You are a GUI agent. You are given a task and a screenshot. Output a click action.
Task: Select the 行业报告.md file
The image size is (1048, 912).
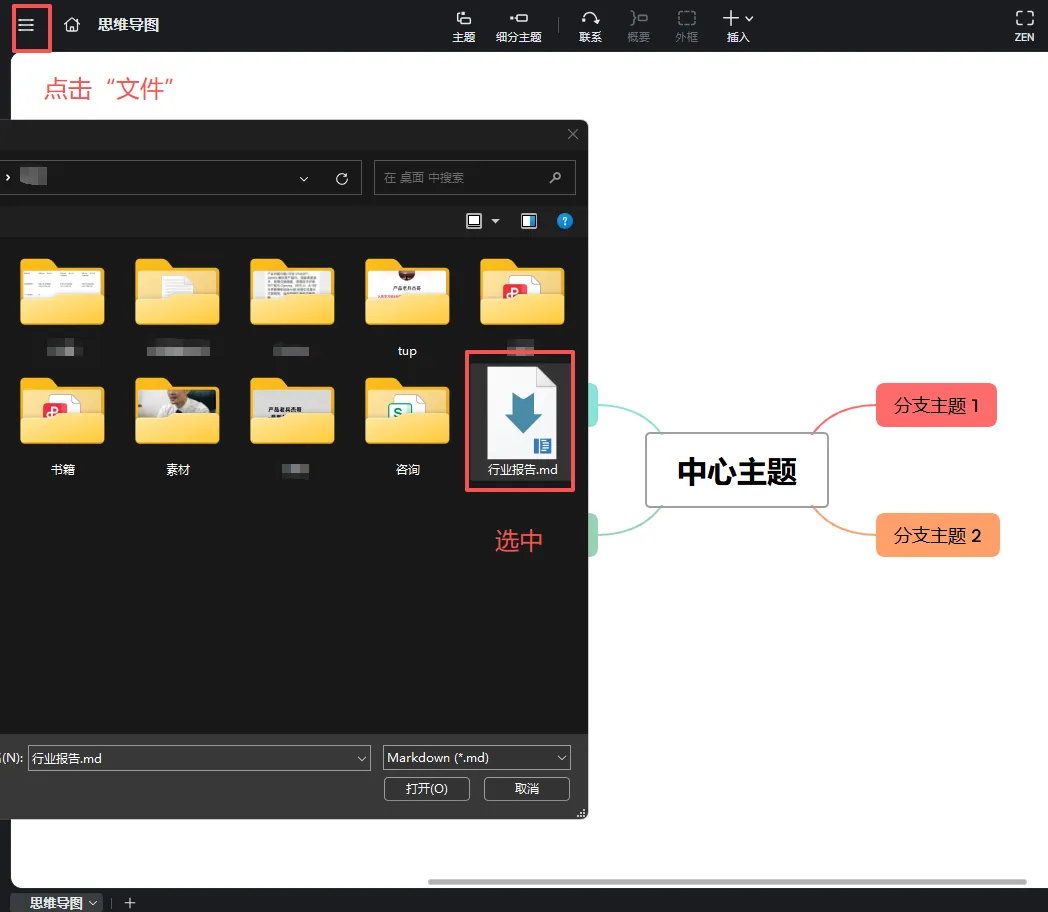click(521, 422)
